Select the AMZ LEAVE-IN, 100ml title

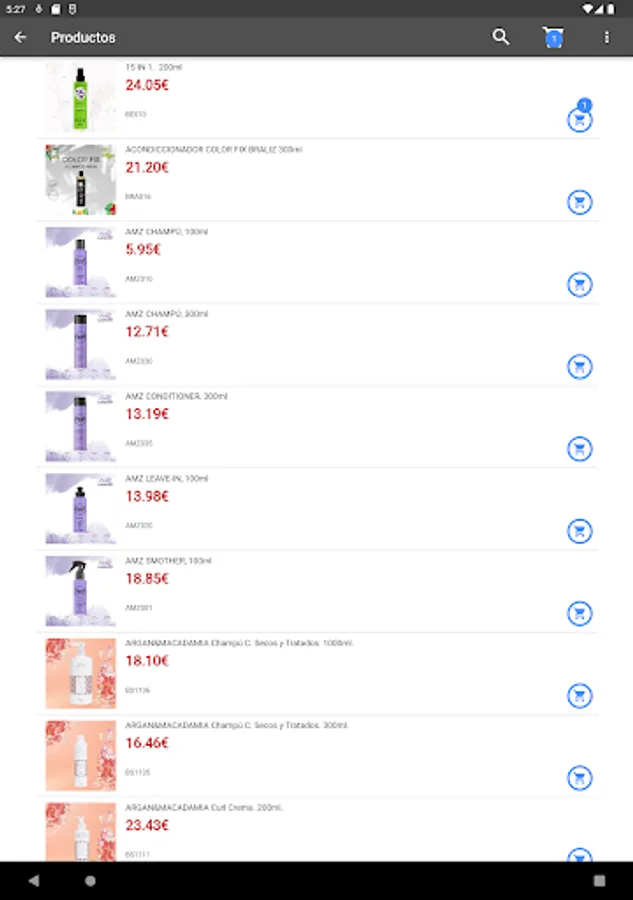167,479
